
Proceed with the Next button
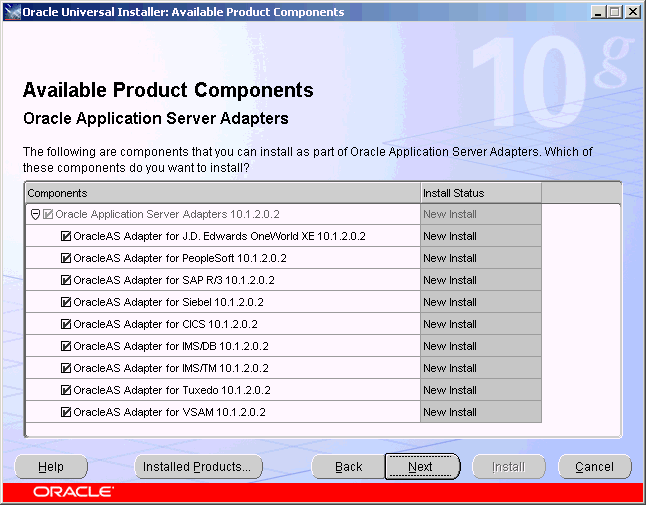(422, 467)
